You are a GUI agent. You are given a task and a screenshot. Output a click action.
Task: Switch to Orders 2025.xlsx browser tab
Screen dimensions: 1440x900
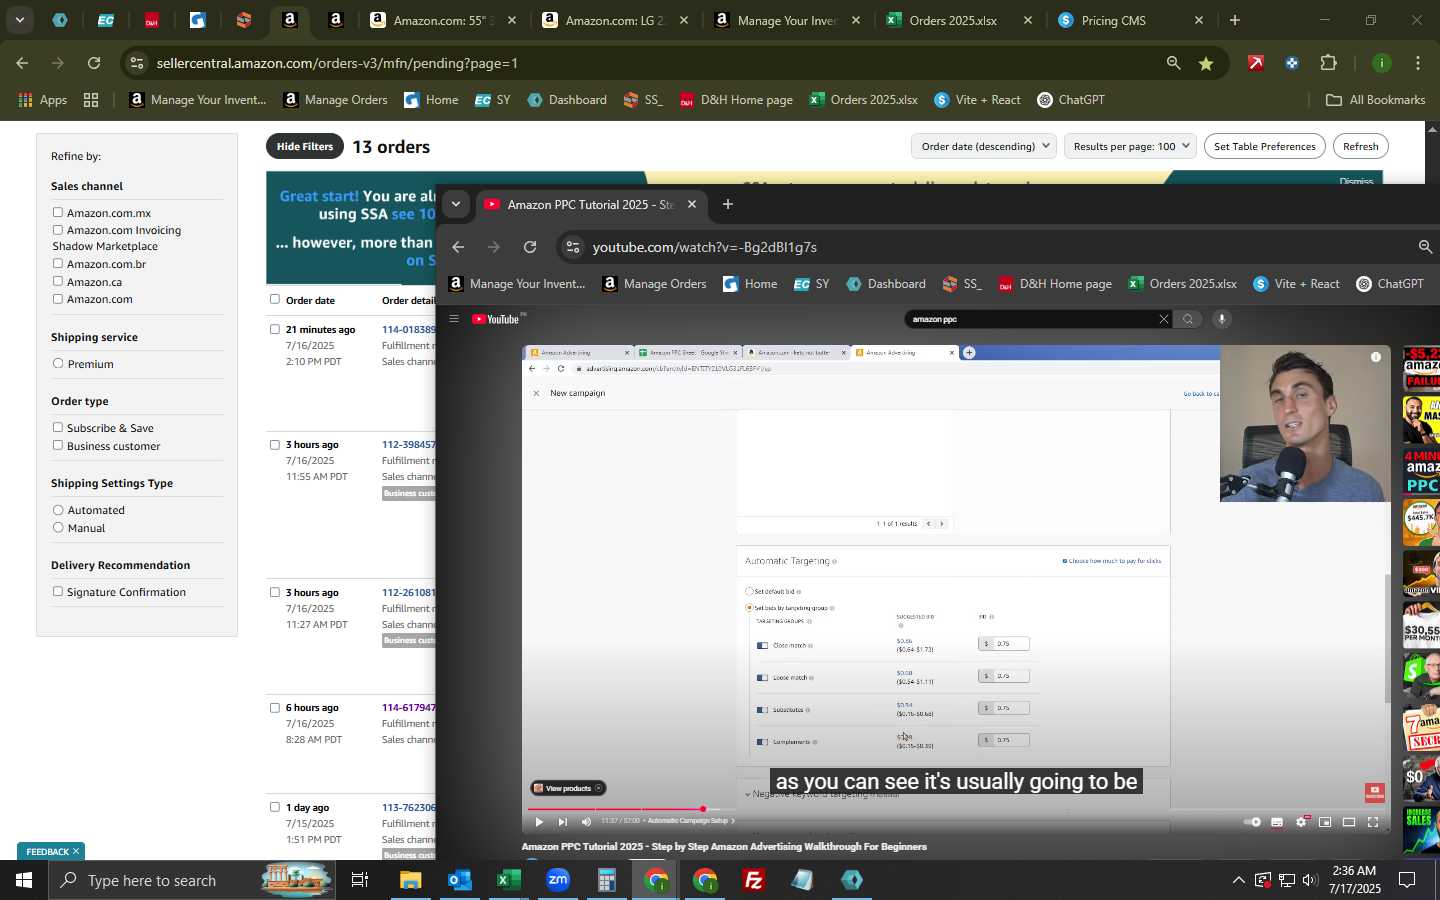point(953,20)
